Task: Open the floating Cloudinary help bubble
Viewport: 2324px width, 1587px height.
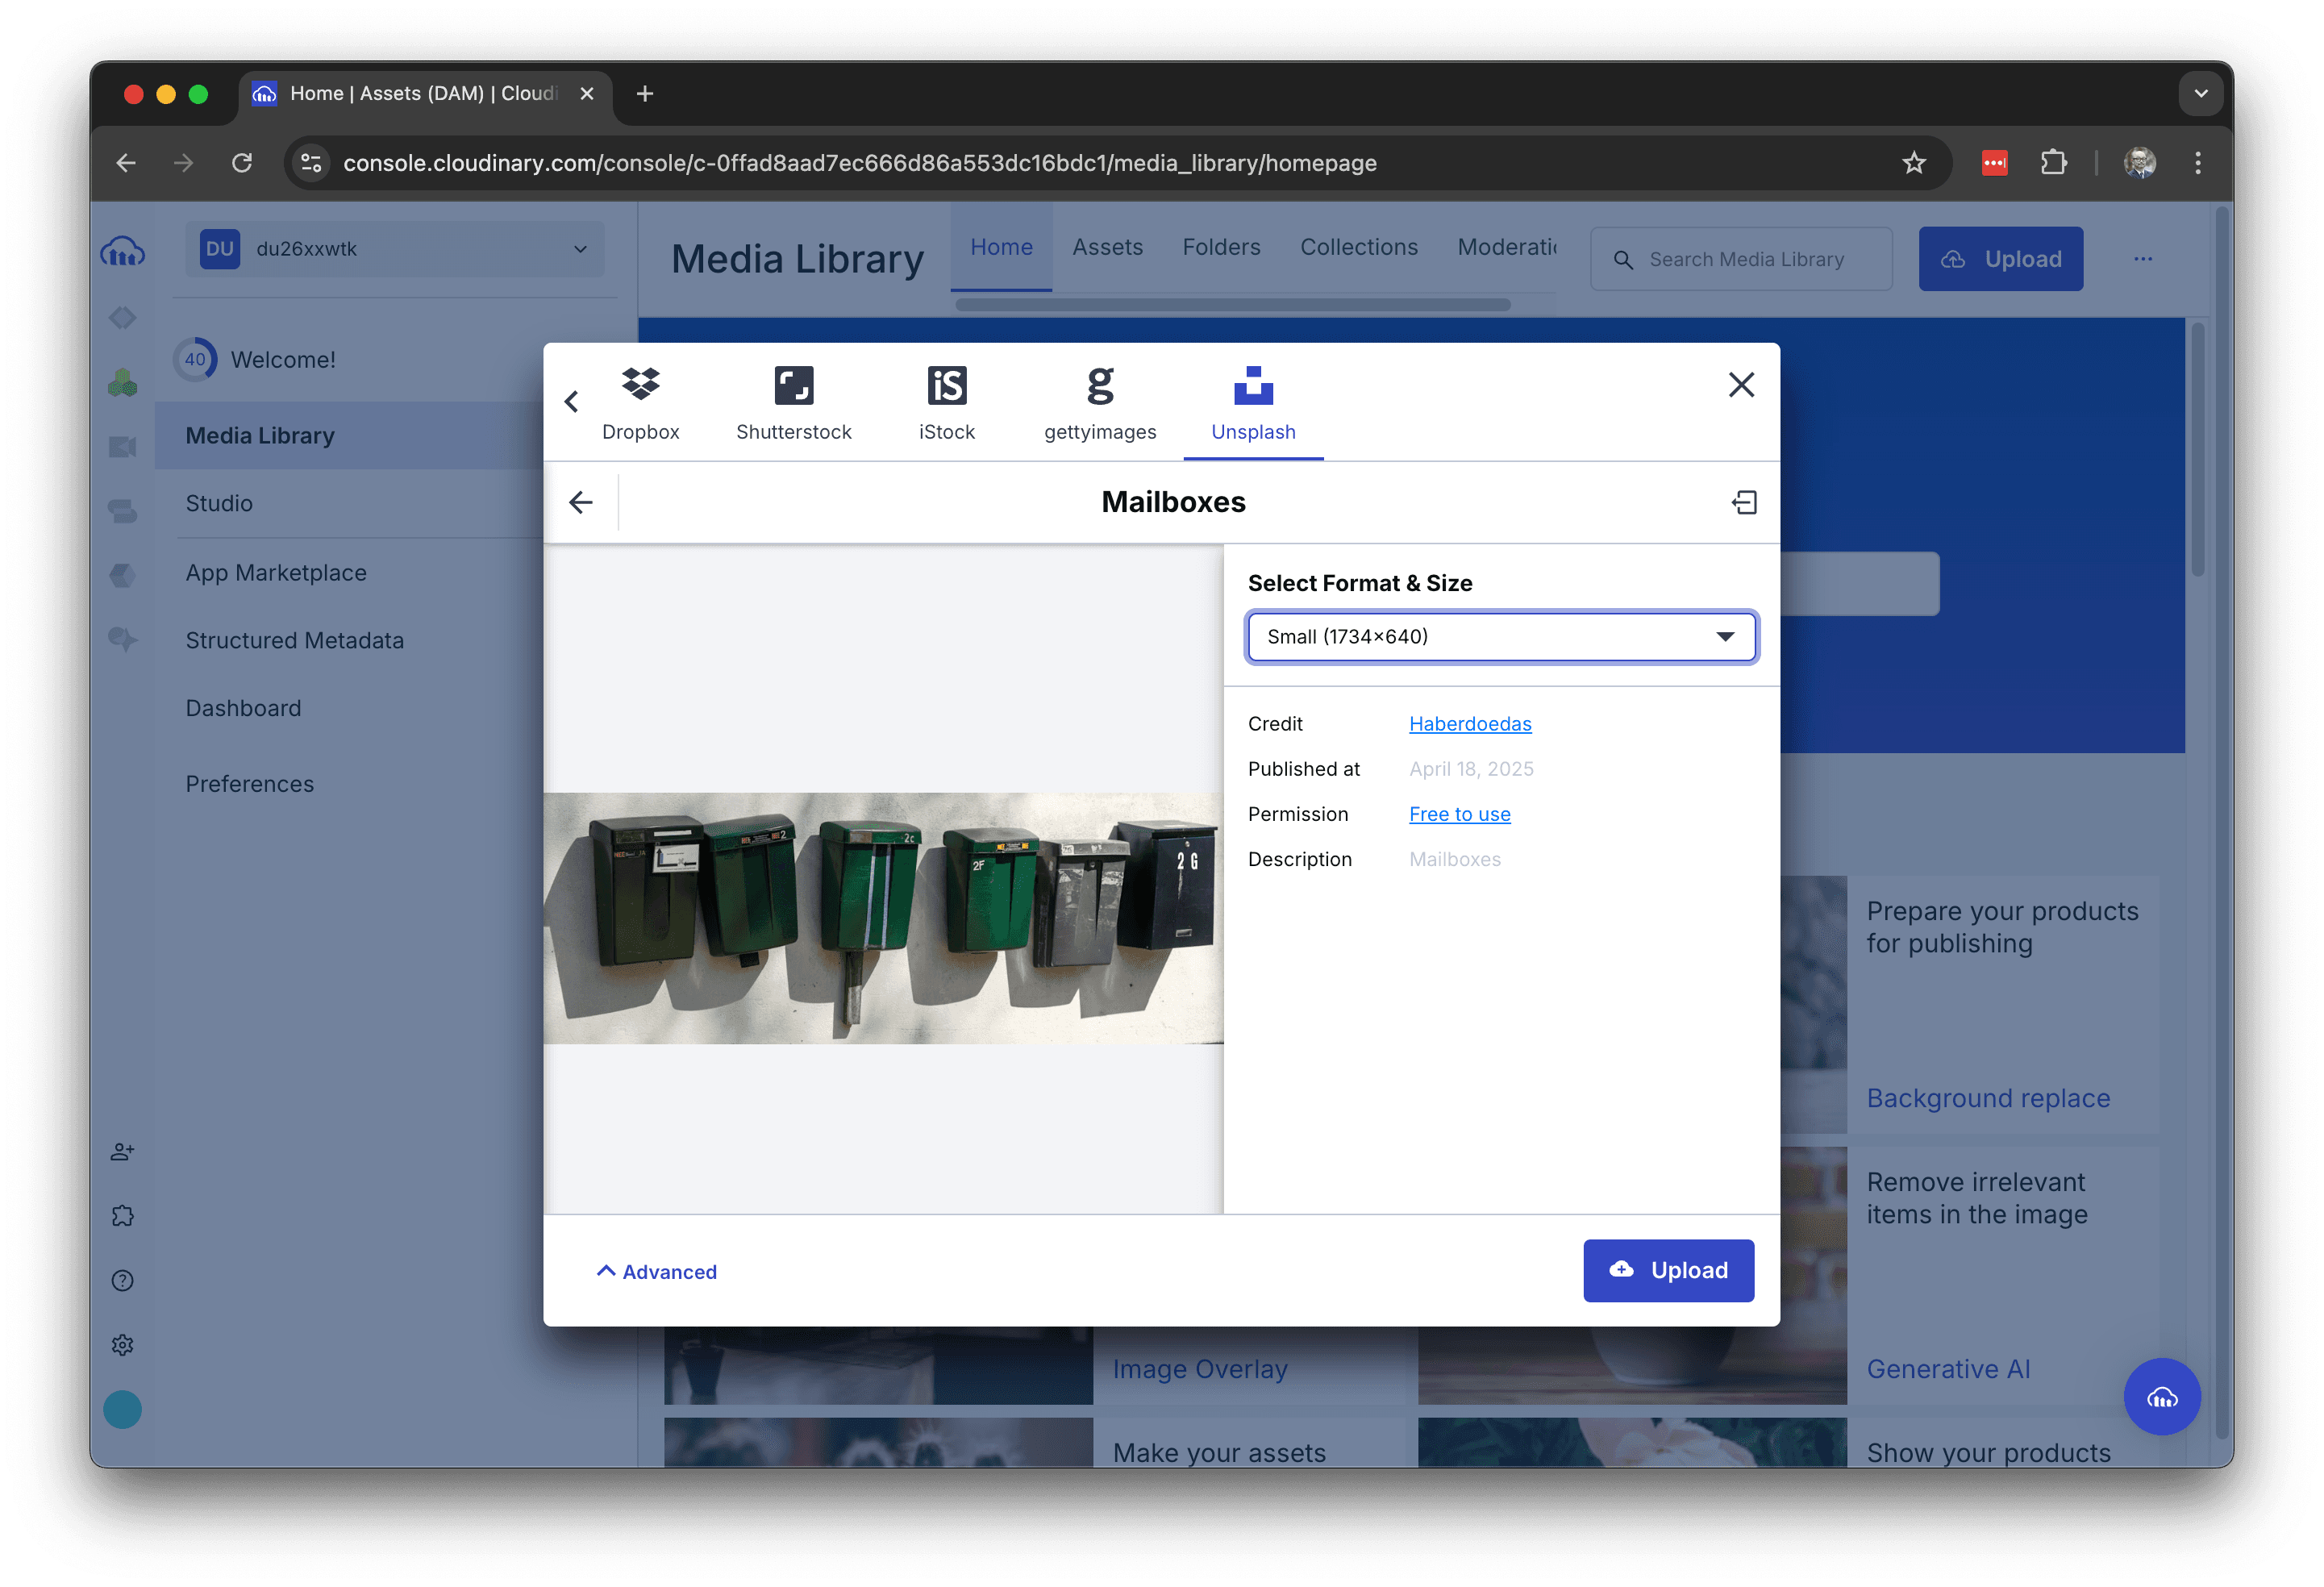Action: pos(2161,1396)
